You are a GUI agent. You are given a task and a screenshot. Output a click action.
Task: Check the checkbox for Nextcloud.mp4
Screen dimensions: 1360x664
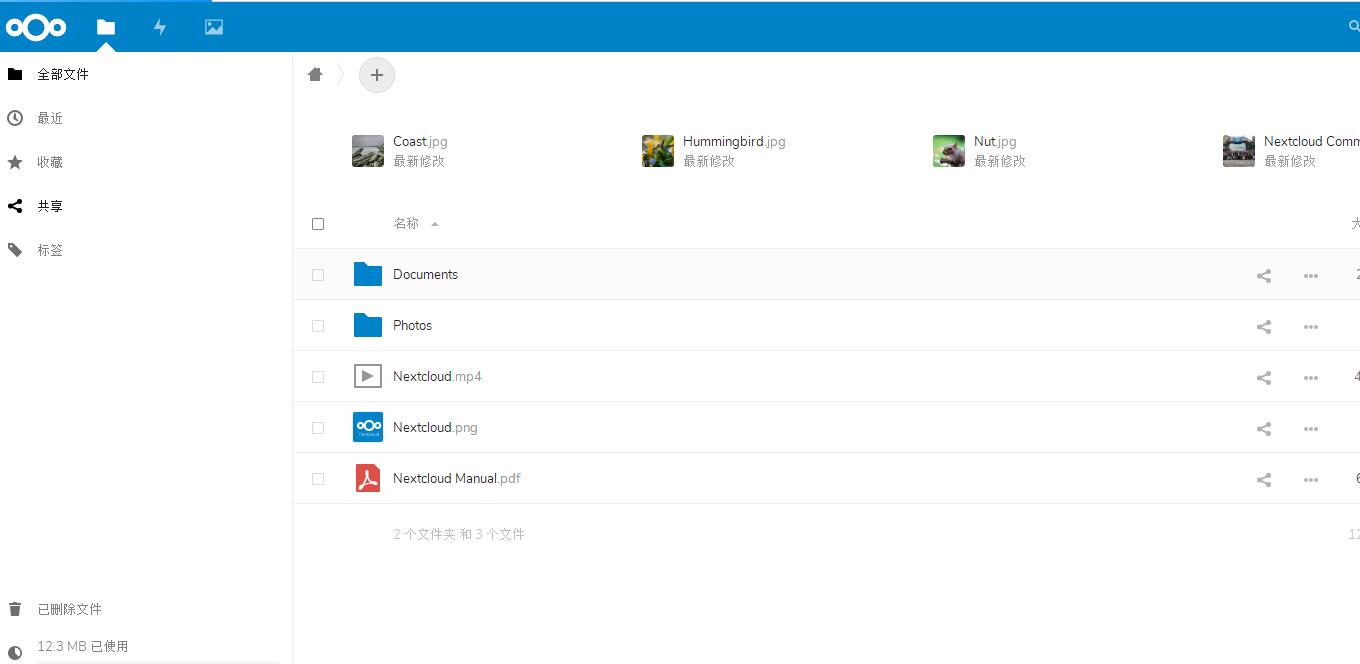318,376
